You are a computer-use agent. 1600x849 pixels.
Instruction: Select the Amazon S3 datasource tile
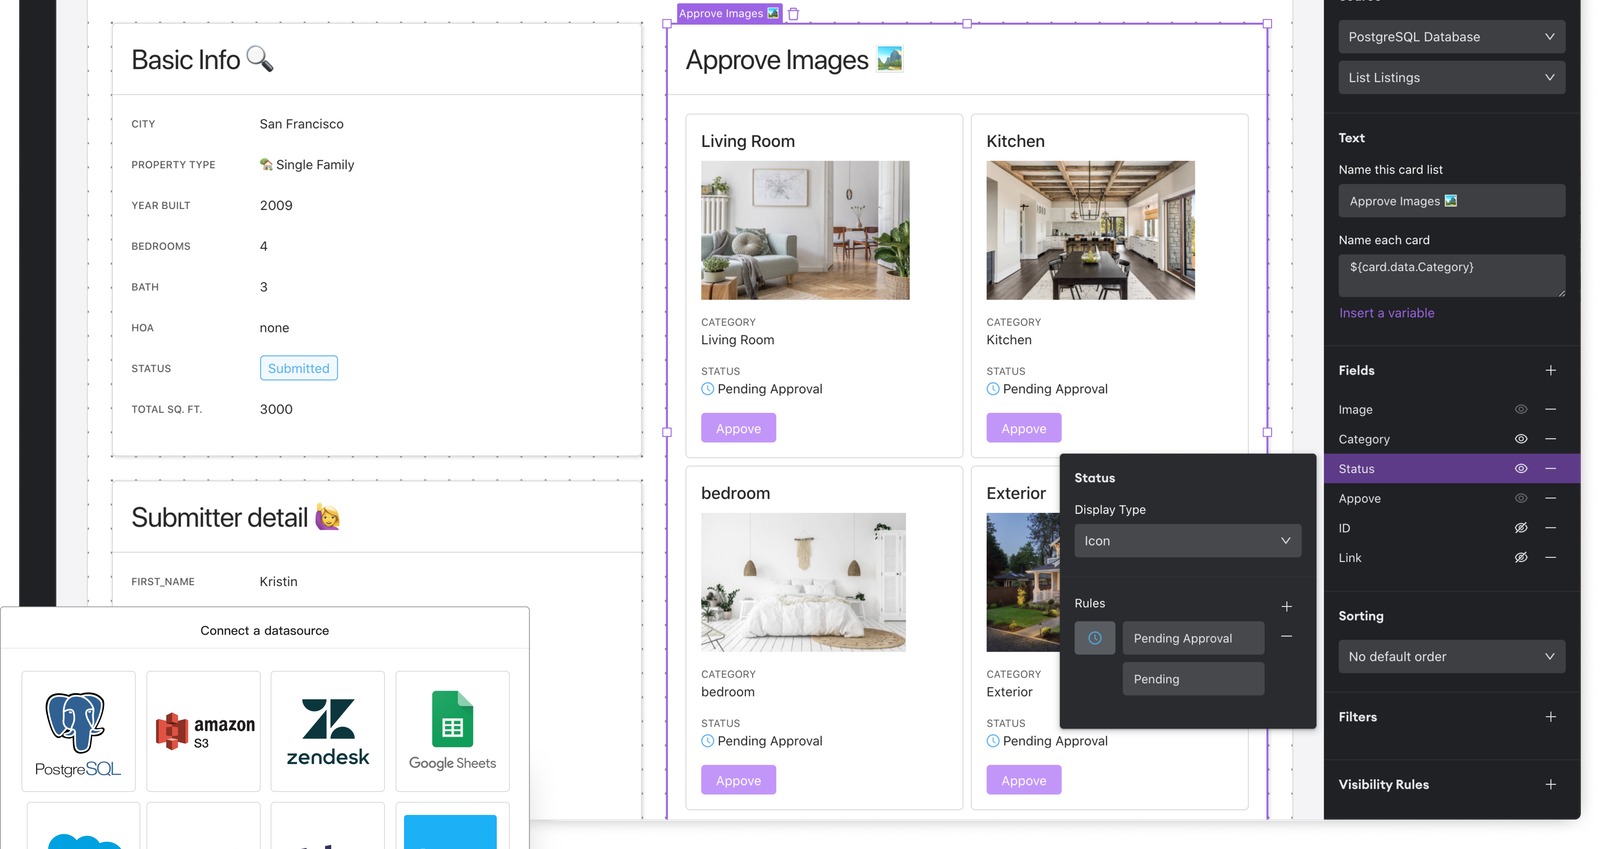[203, 731]
